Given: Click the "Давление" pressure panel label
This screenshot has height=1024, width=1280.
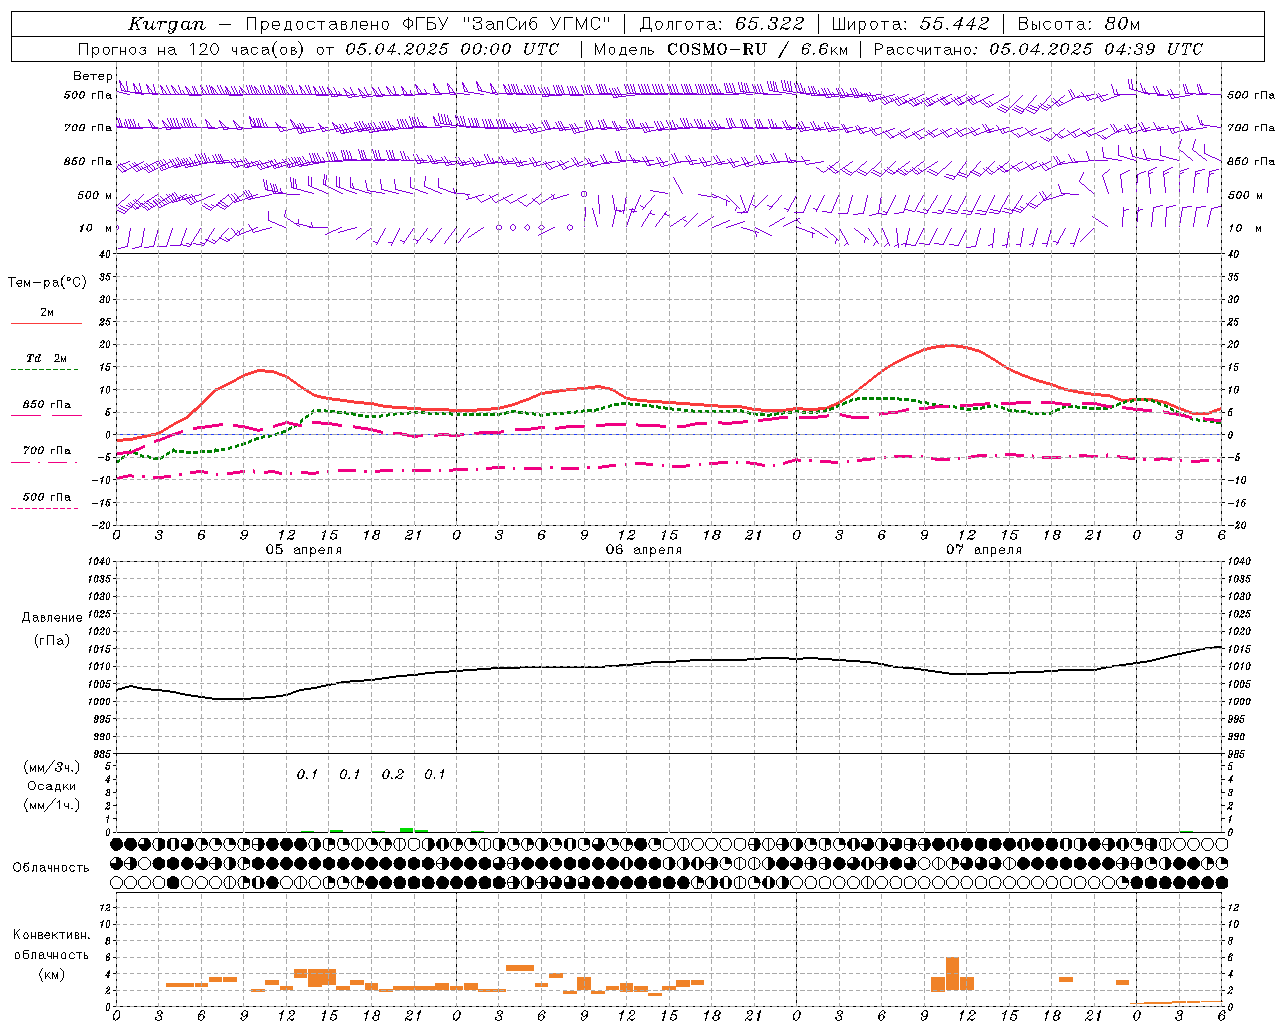Looking at the screenshot, I should point(52,618).
